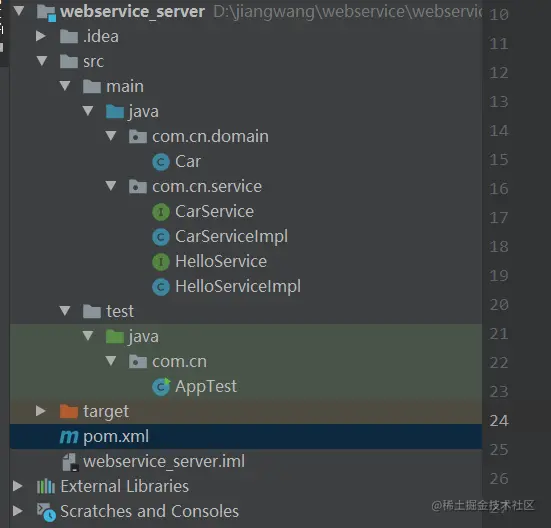Click the com.cn package icon
551x528 pixels.
click(x=138, y=361)
